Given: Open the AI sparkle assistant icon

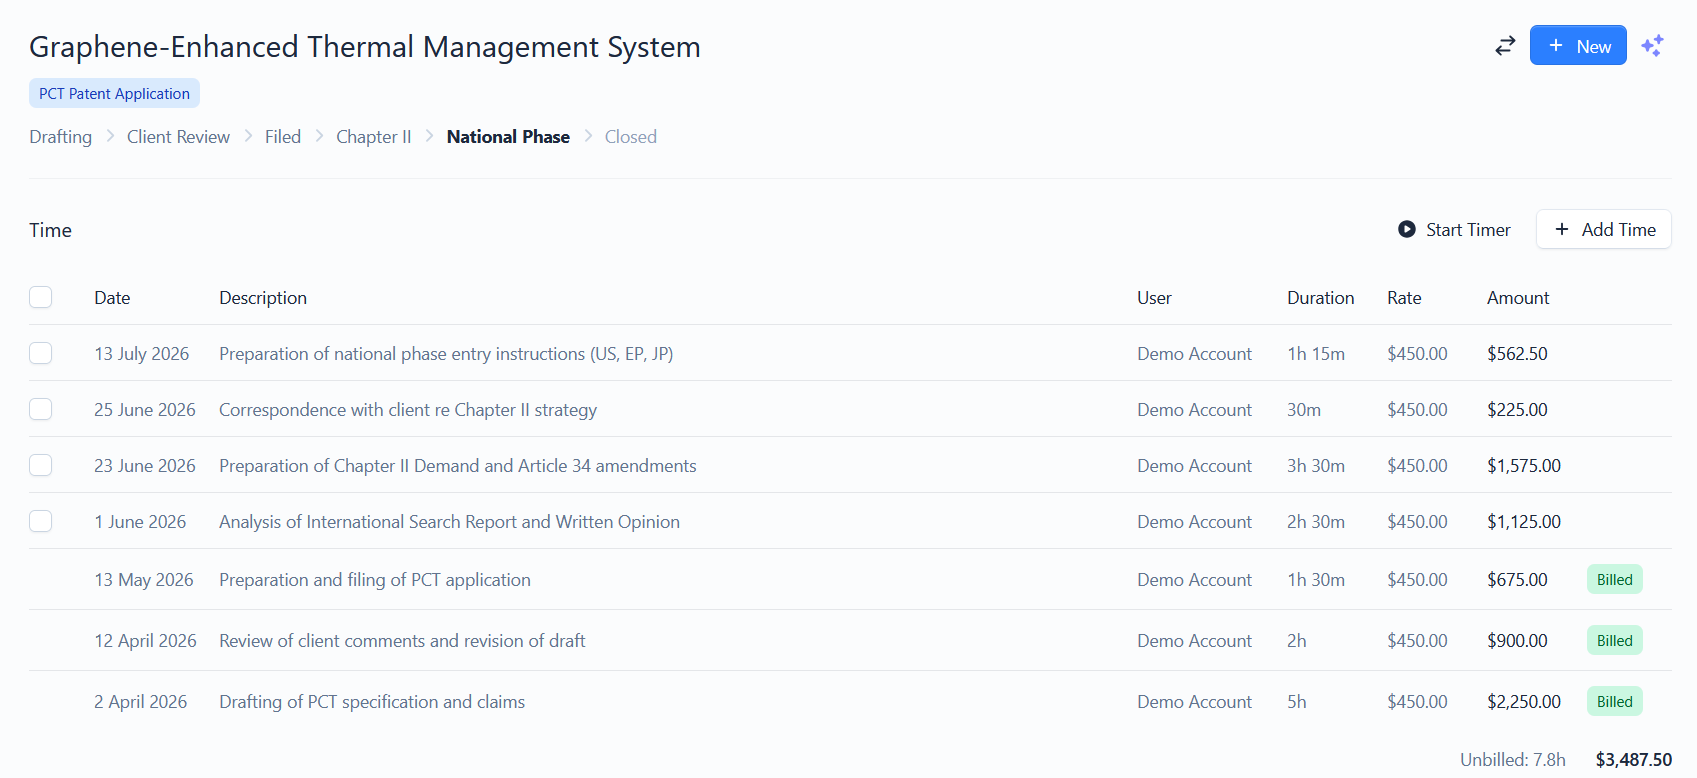Looking at the screenshot, I should click(1652, 46).
